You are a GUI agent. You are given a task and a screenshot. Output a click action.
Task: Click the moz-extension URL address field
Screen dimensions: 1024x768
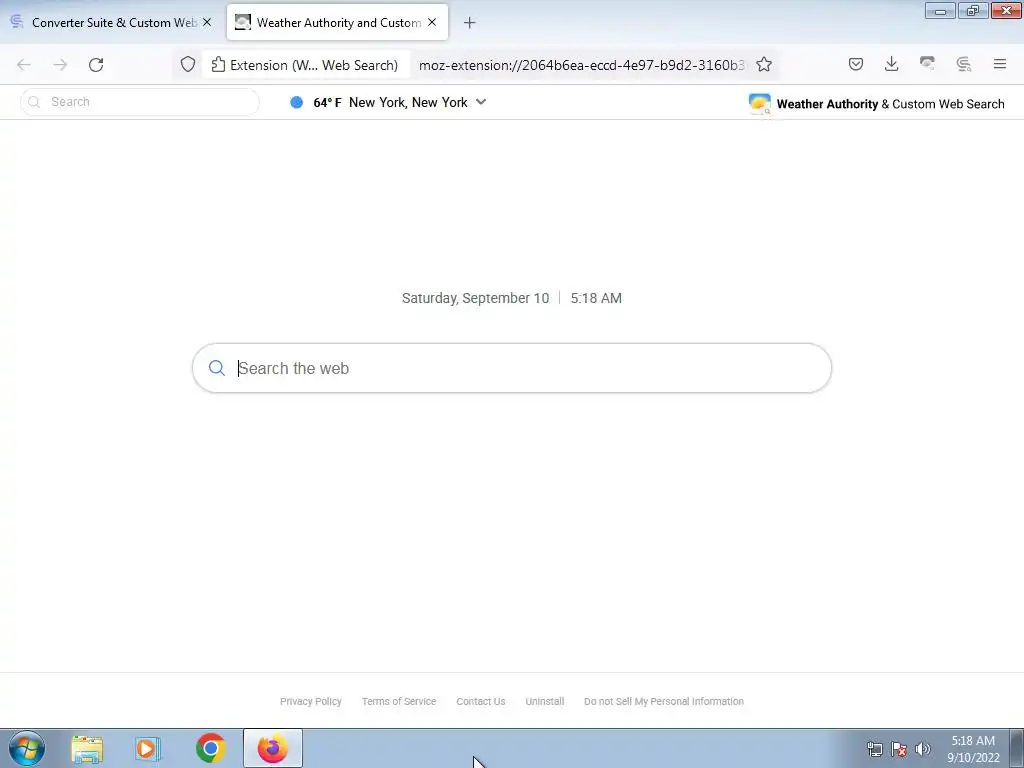(581, 65)
